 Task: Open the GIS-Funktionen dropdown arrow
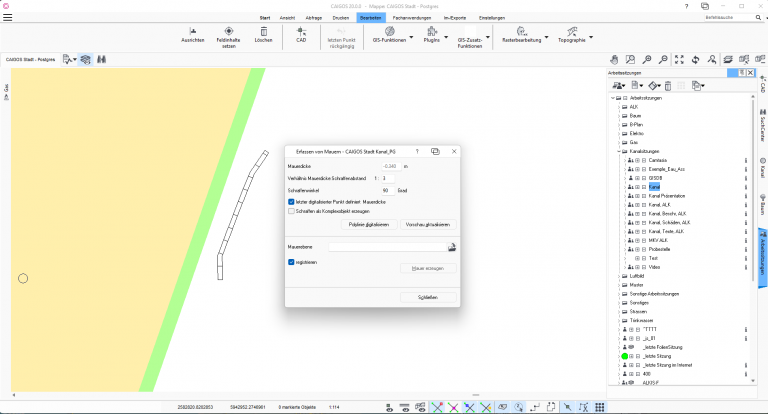411,37
